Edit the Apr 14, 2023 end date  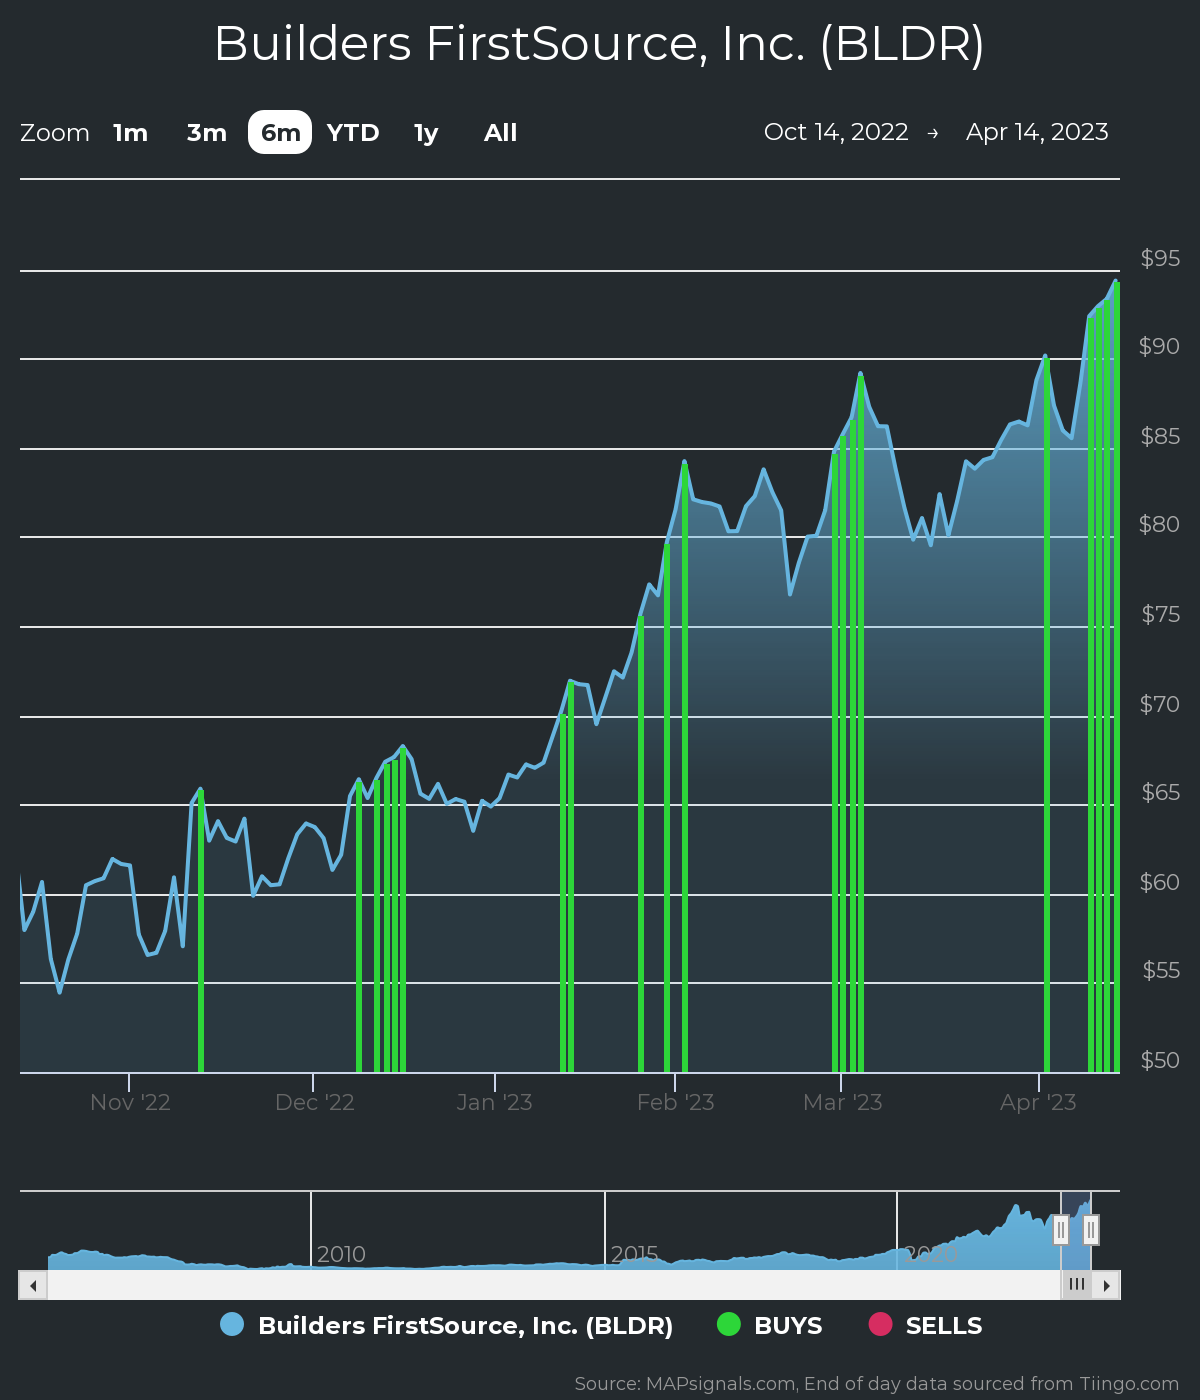tap(1037, 132)
